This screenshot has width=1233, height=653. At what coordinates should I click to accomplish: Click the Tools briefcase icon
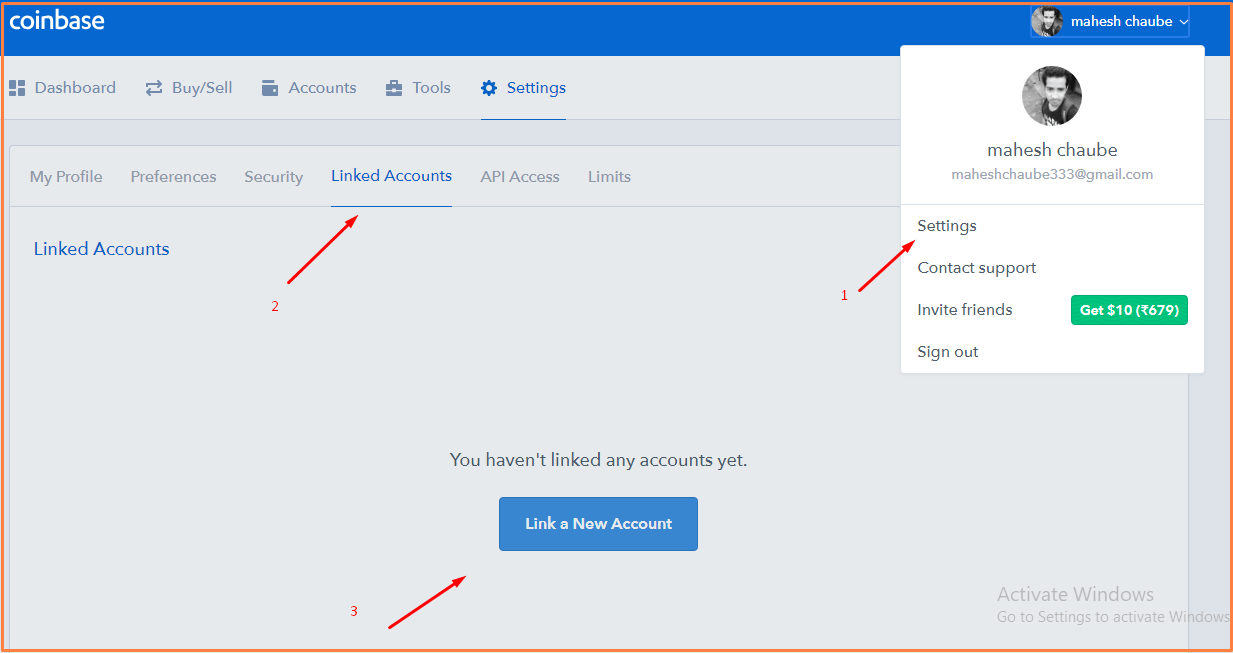click(394, 88)
